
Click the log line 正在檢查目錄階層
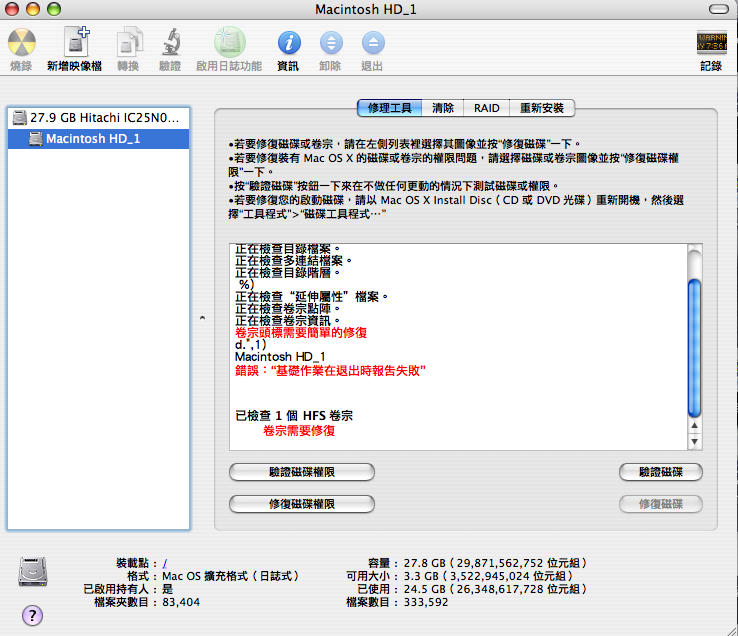coord(288,273)
